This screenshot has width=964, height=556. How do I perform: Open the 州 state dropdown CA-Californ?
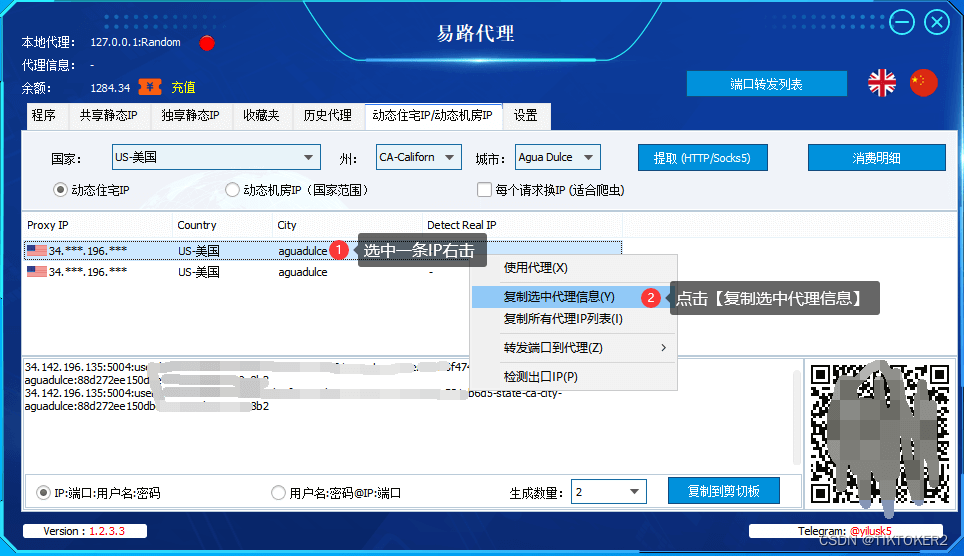[419, 157]
